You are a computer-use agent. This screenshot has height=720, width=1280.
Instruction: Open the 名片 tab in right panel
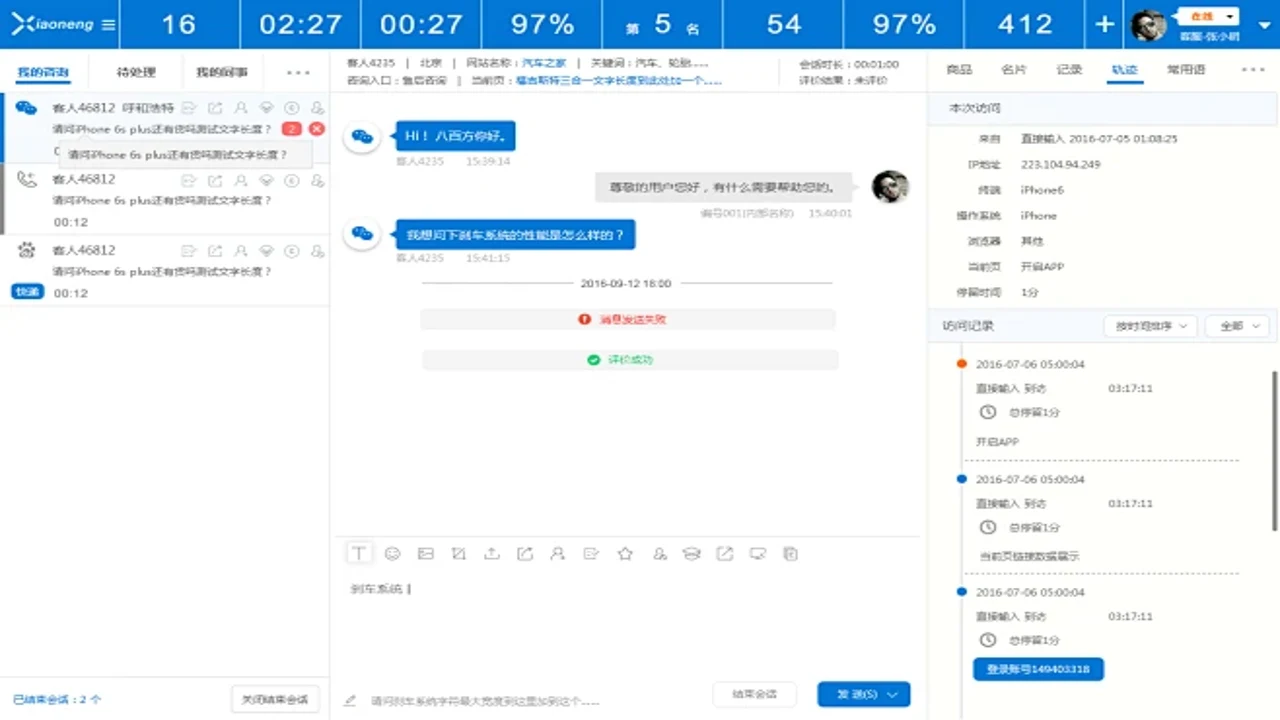(x=1013, y=69)
